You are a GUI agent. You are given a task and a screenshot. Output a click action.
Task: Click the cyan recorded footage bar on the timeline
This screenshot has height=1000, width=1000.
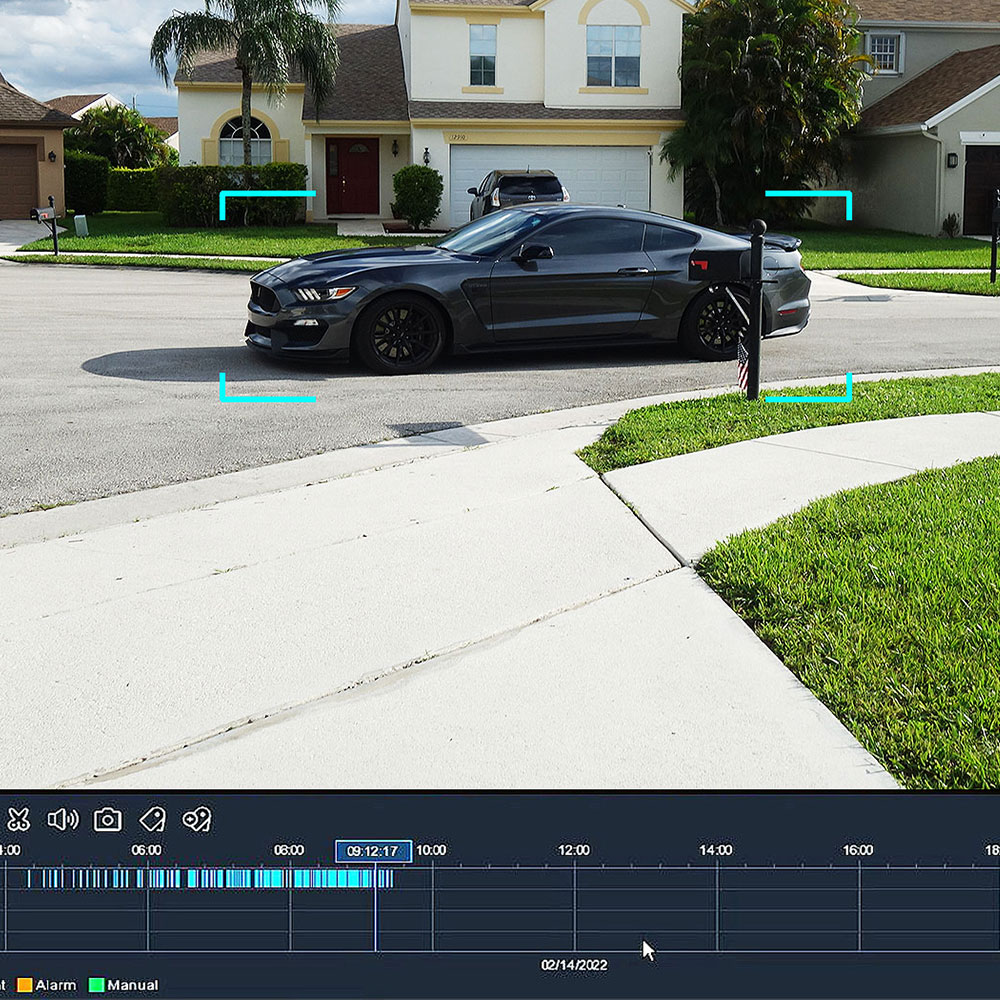pyautogui.click(x=210, y=879)
